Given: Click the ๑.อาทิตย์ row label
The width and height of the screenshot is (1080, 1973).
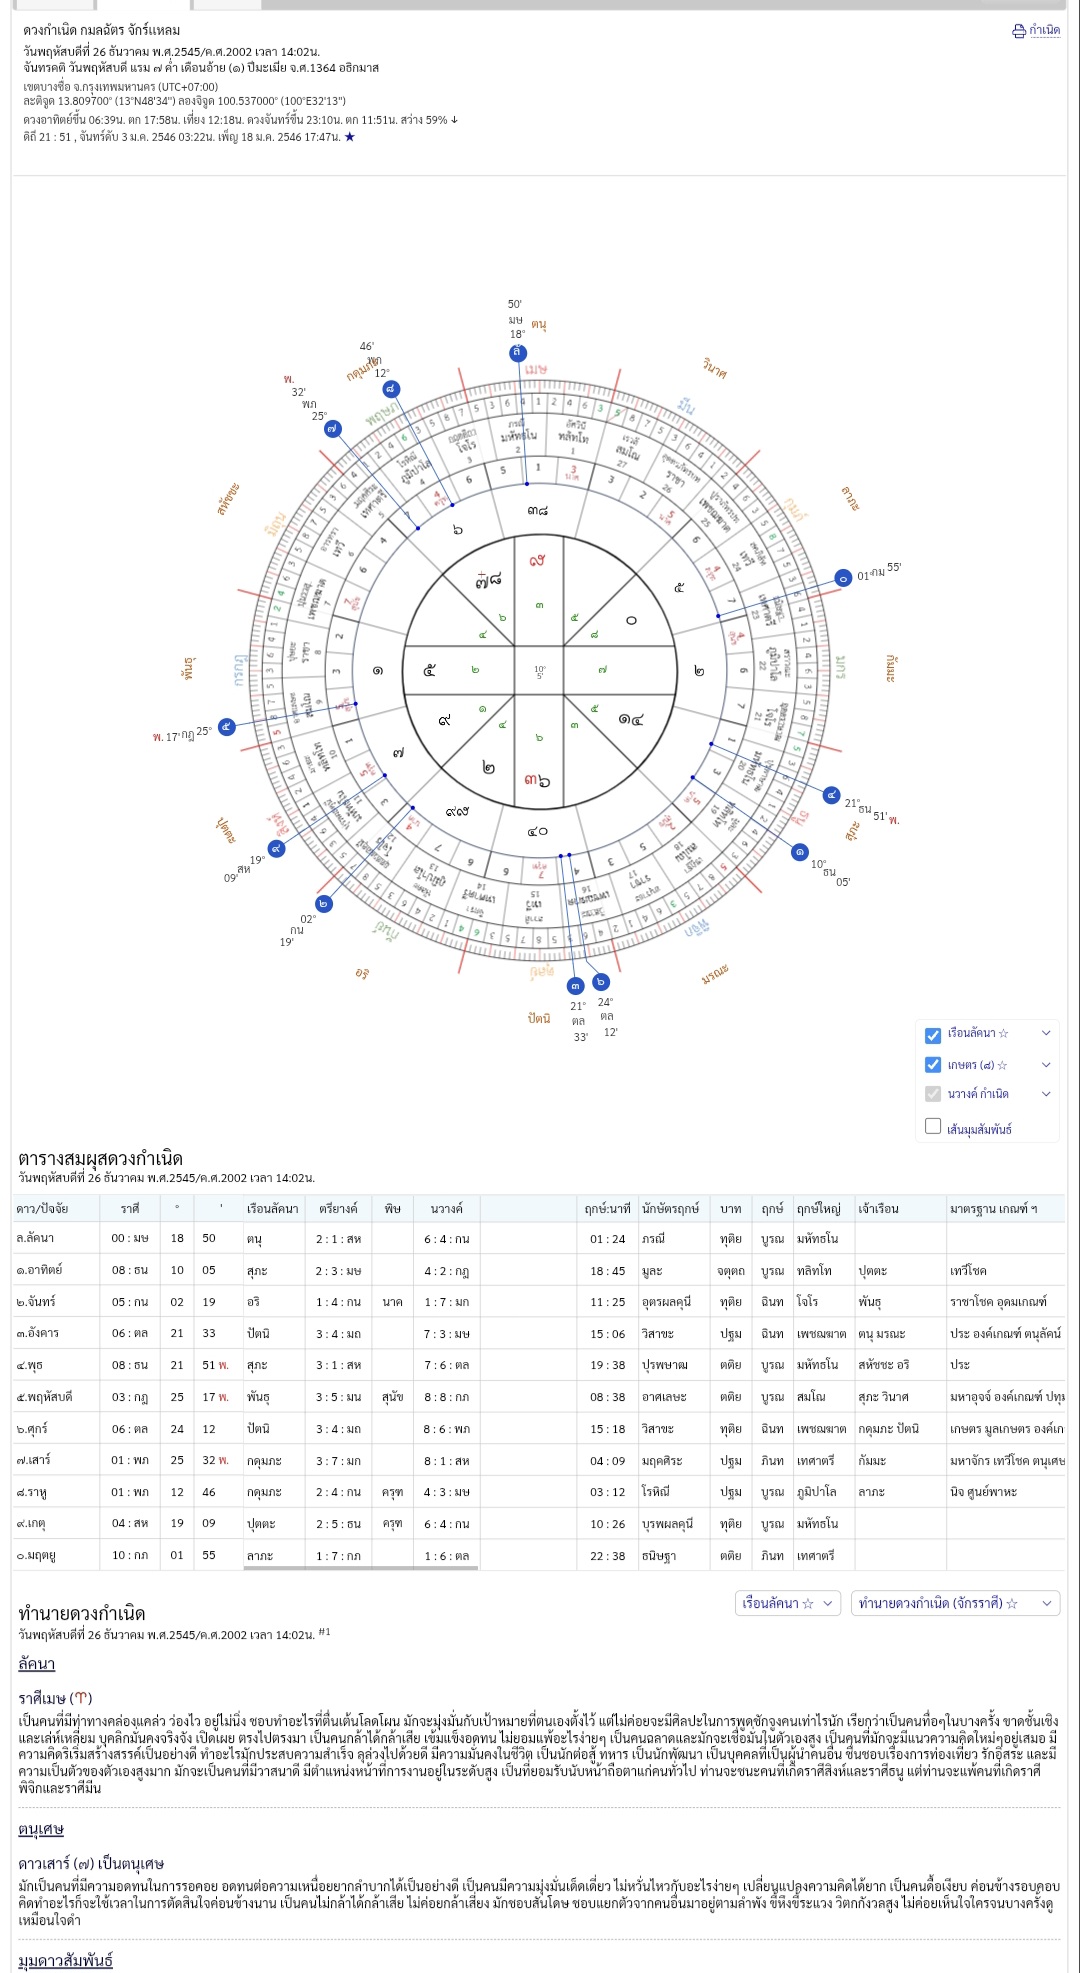Looking at the screenshot, I should click(39, 1270).
